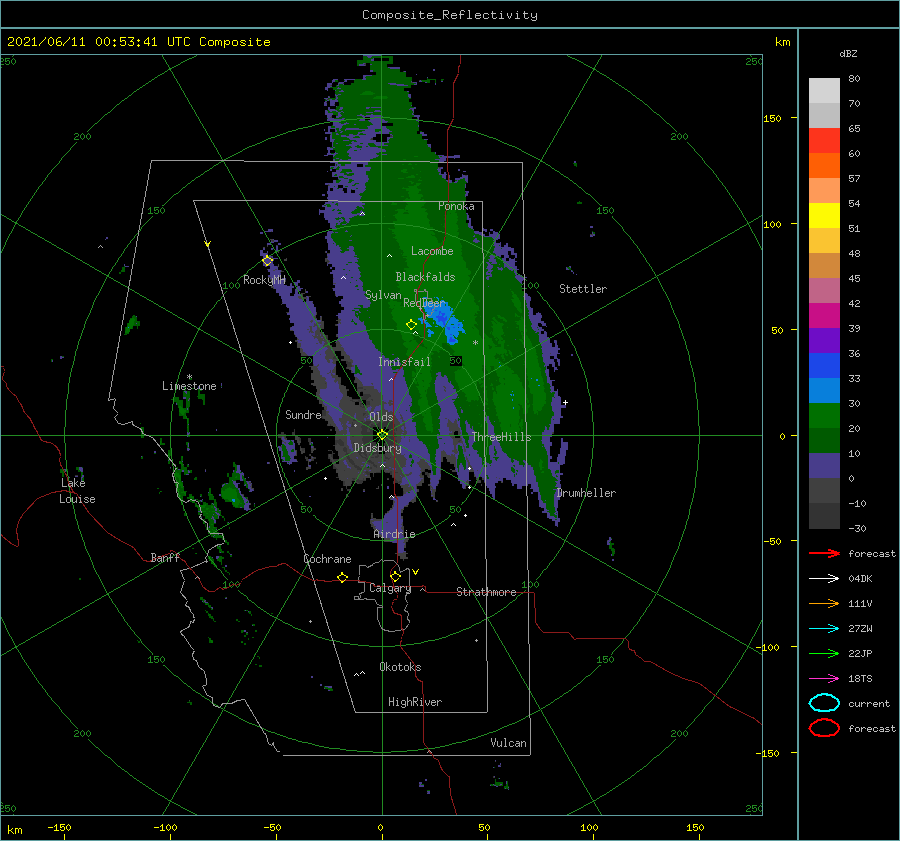The image size is (900, 841).
Task: Click the Didsbury label
Action: (x=377, y=448)
